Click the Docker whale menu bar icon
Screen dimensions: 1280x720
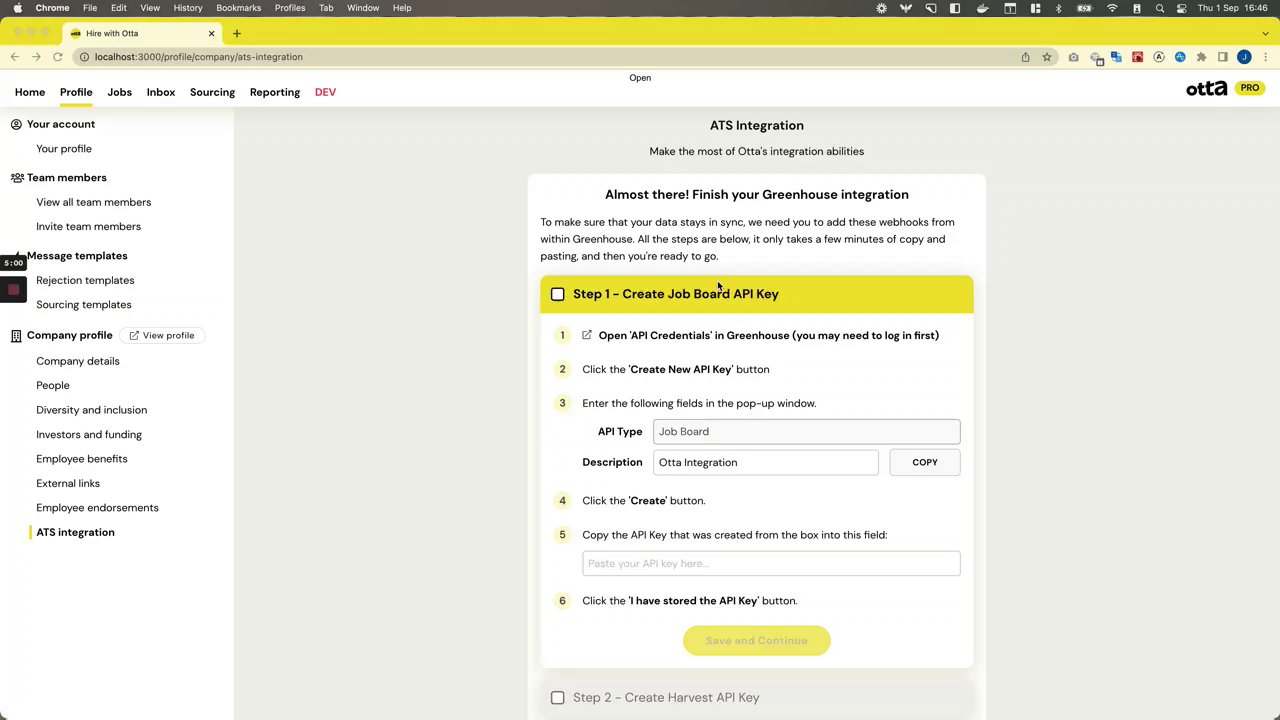tap(983, 8)
